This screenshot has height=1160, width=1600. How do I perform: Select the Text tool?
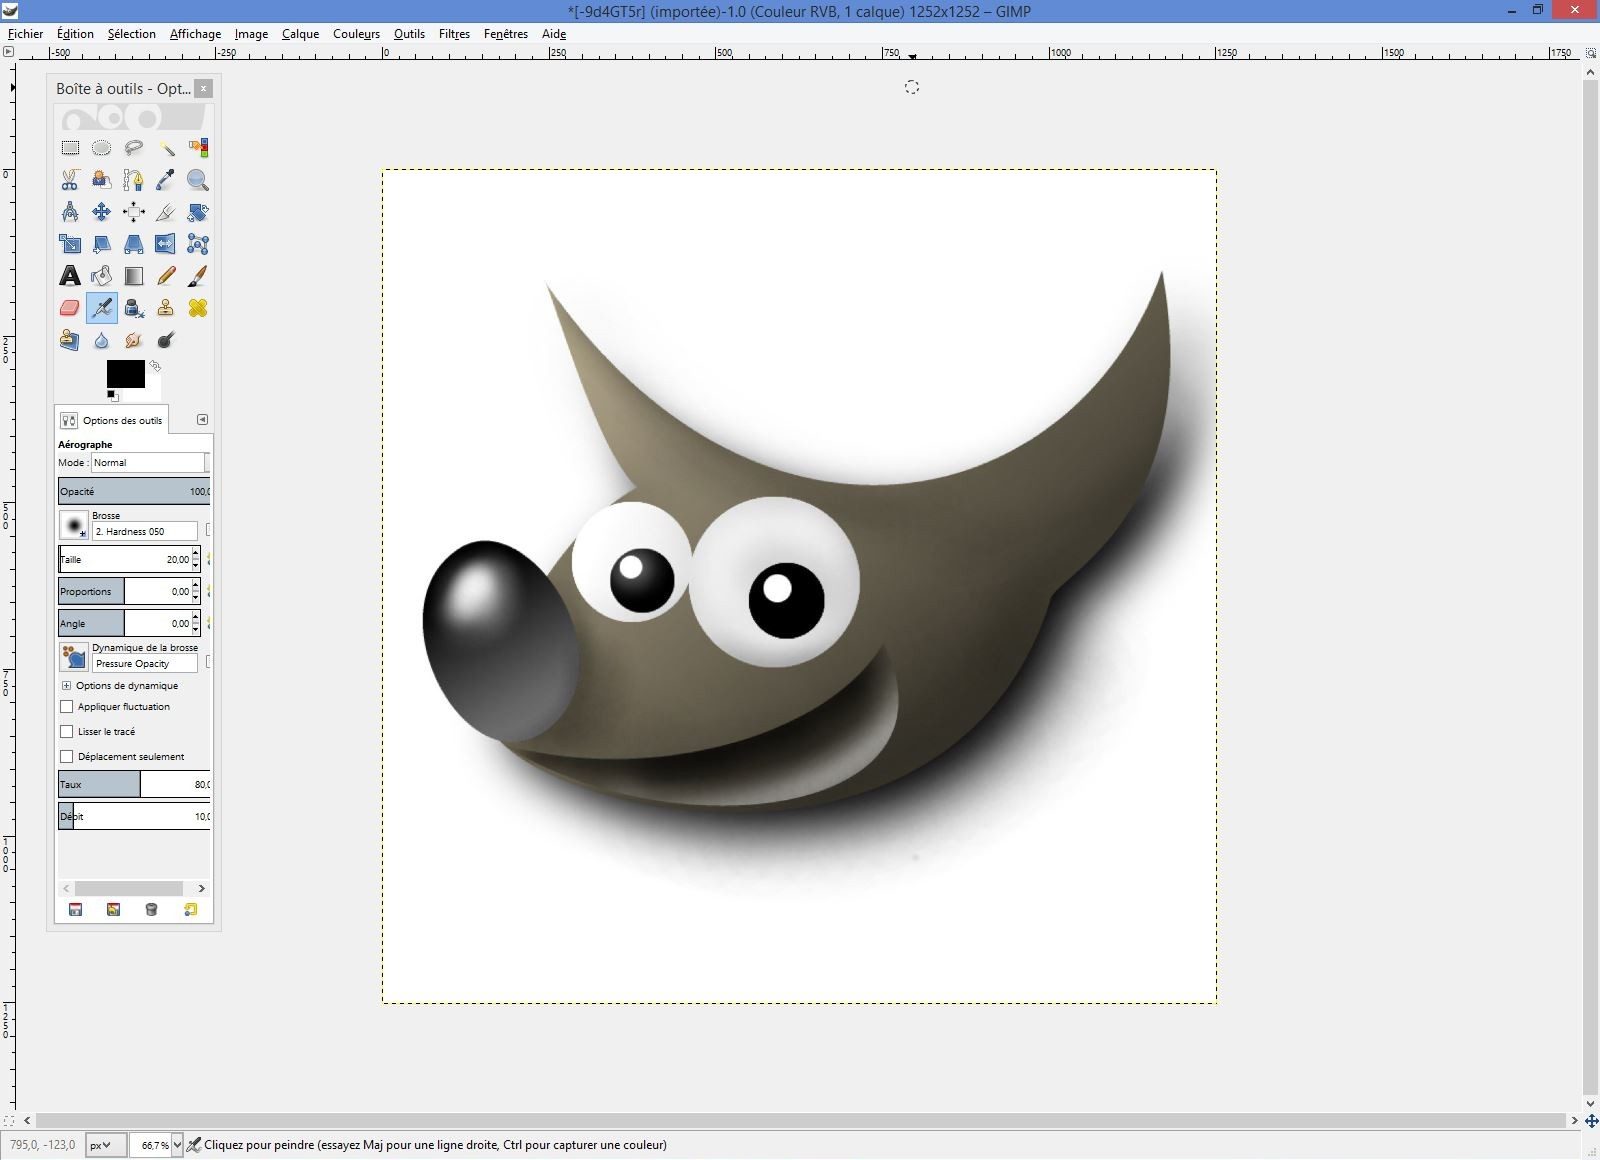70,276
